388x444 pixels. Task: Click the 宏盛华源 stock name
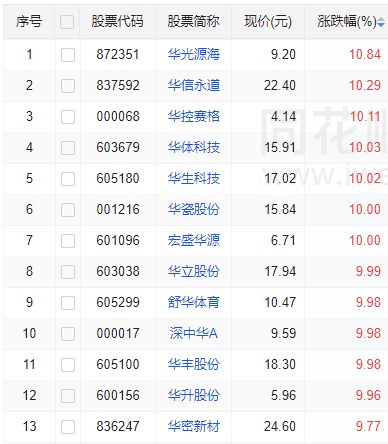pos(194,240)
